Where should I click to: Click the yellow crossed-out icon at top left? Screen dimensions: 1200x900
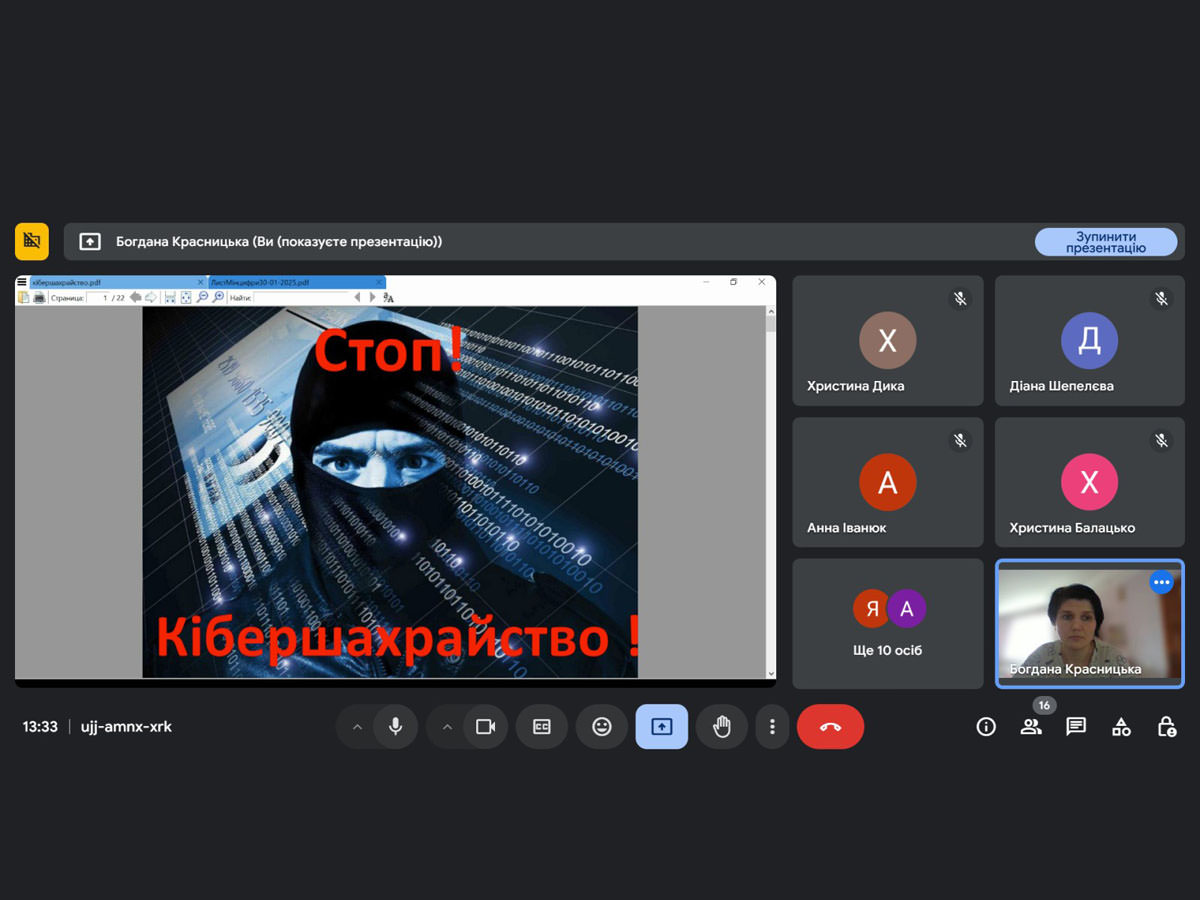32,241
